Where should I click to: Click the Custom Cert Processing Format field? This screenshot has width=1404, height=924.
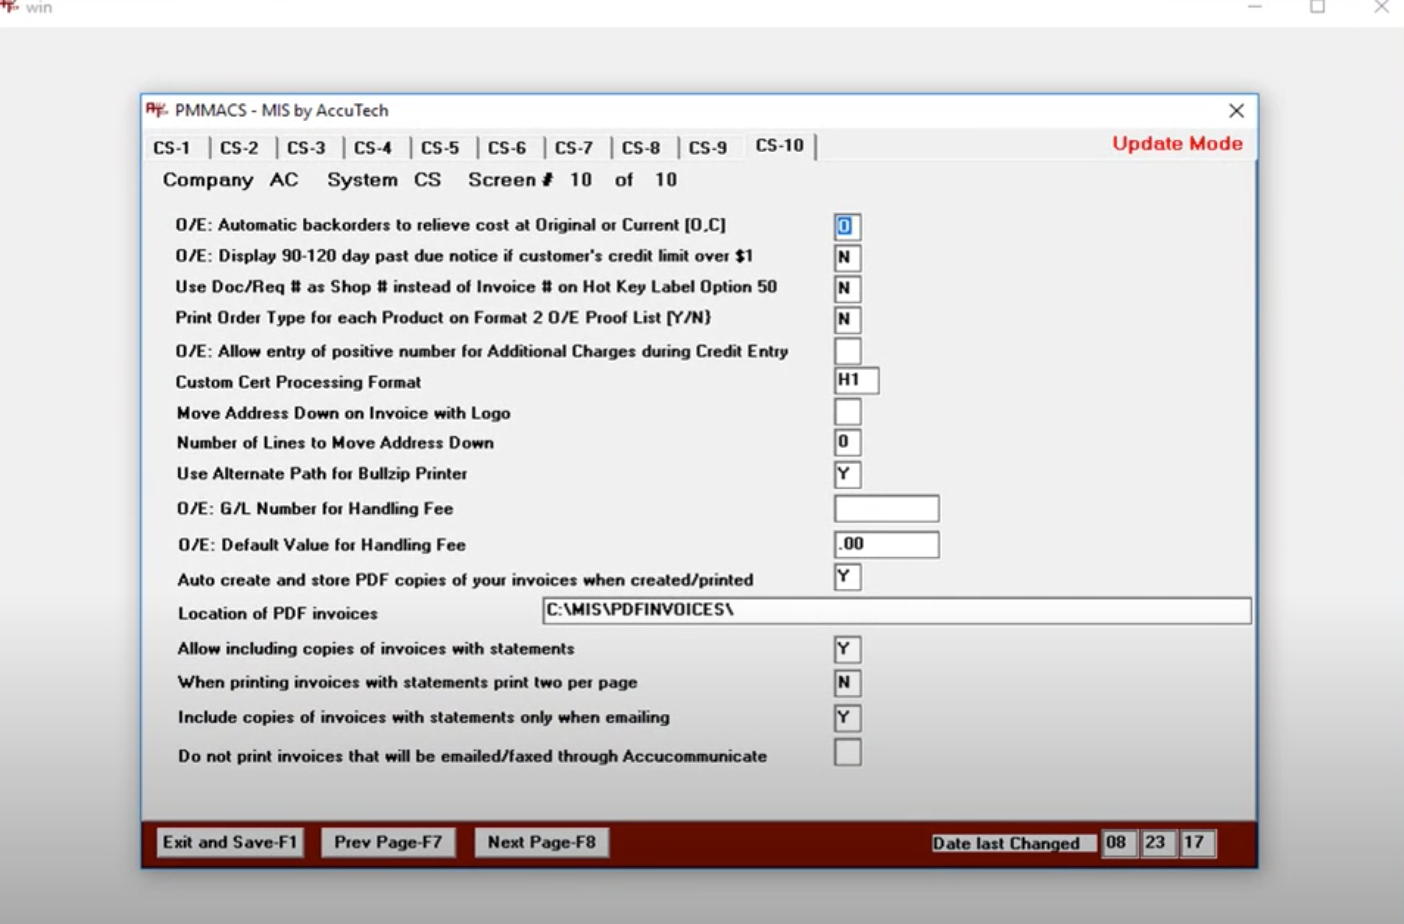(857, 380)
